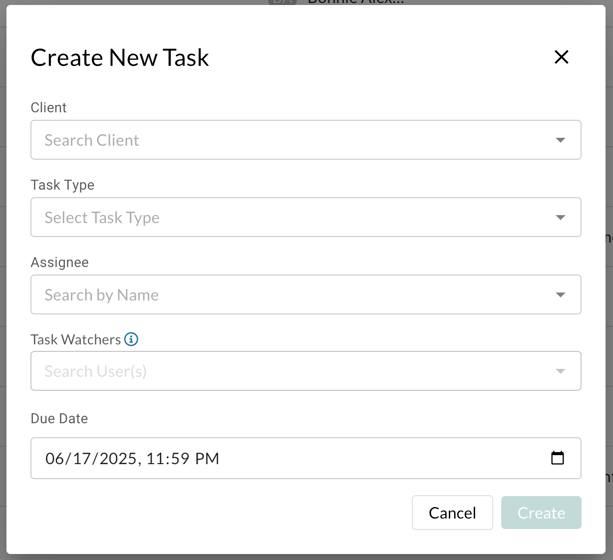Show Task Watchers info tooltip icon

[x=131, y=339]
